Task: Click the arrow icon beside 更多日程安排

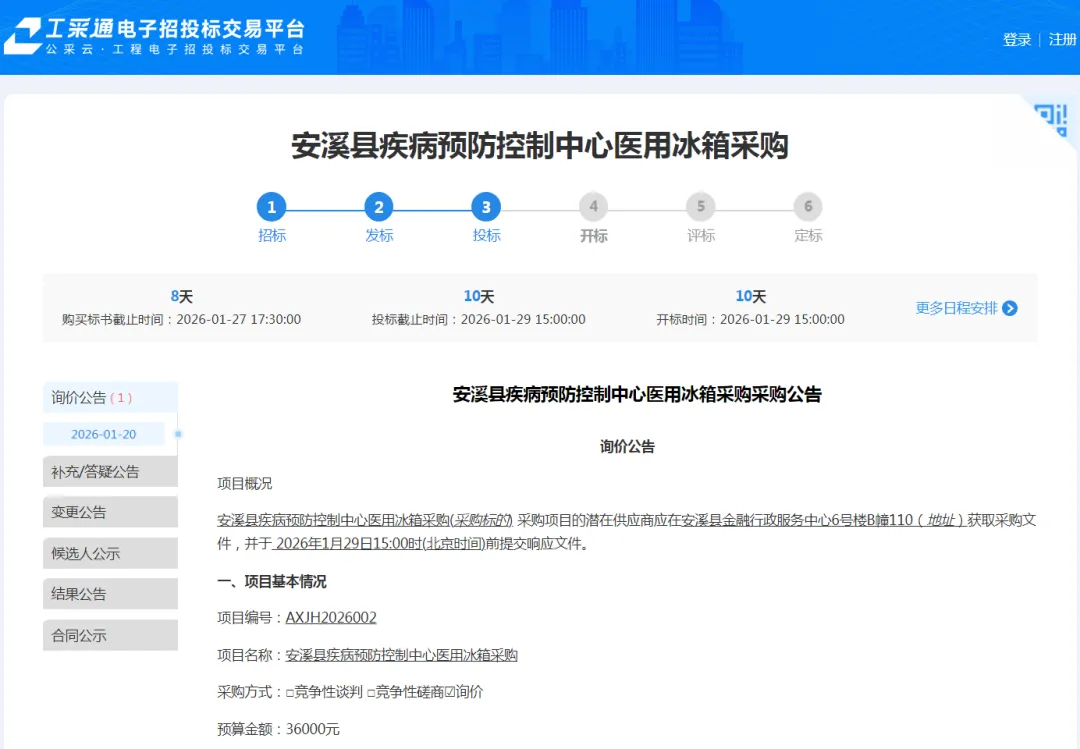Action: [1010, 308]
